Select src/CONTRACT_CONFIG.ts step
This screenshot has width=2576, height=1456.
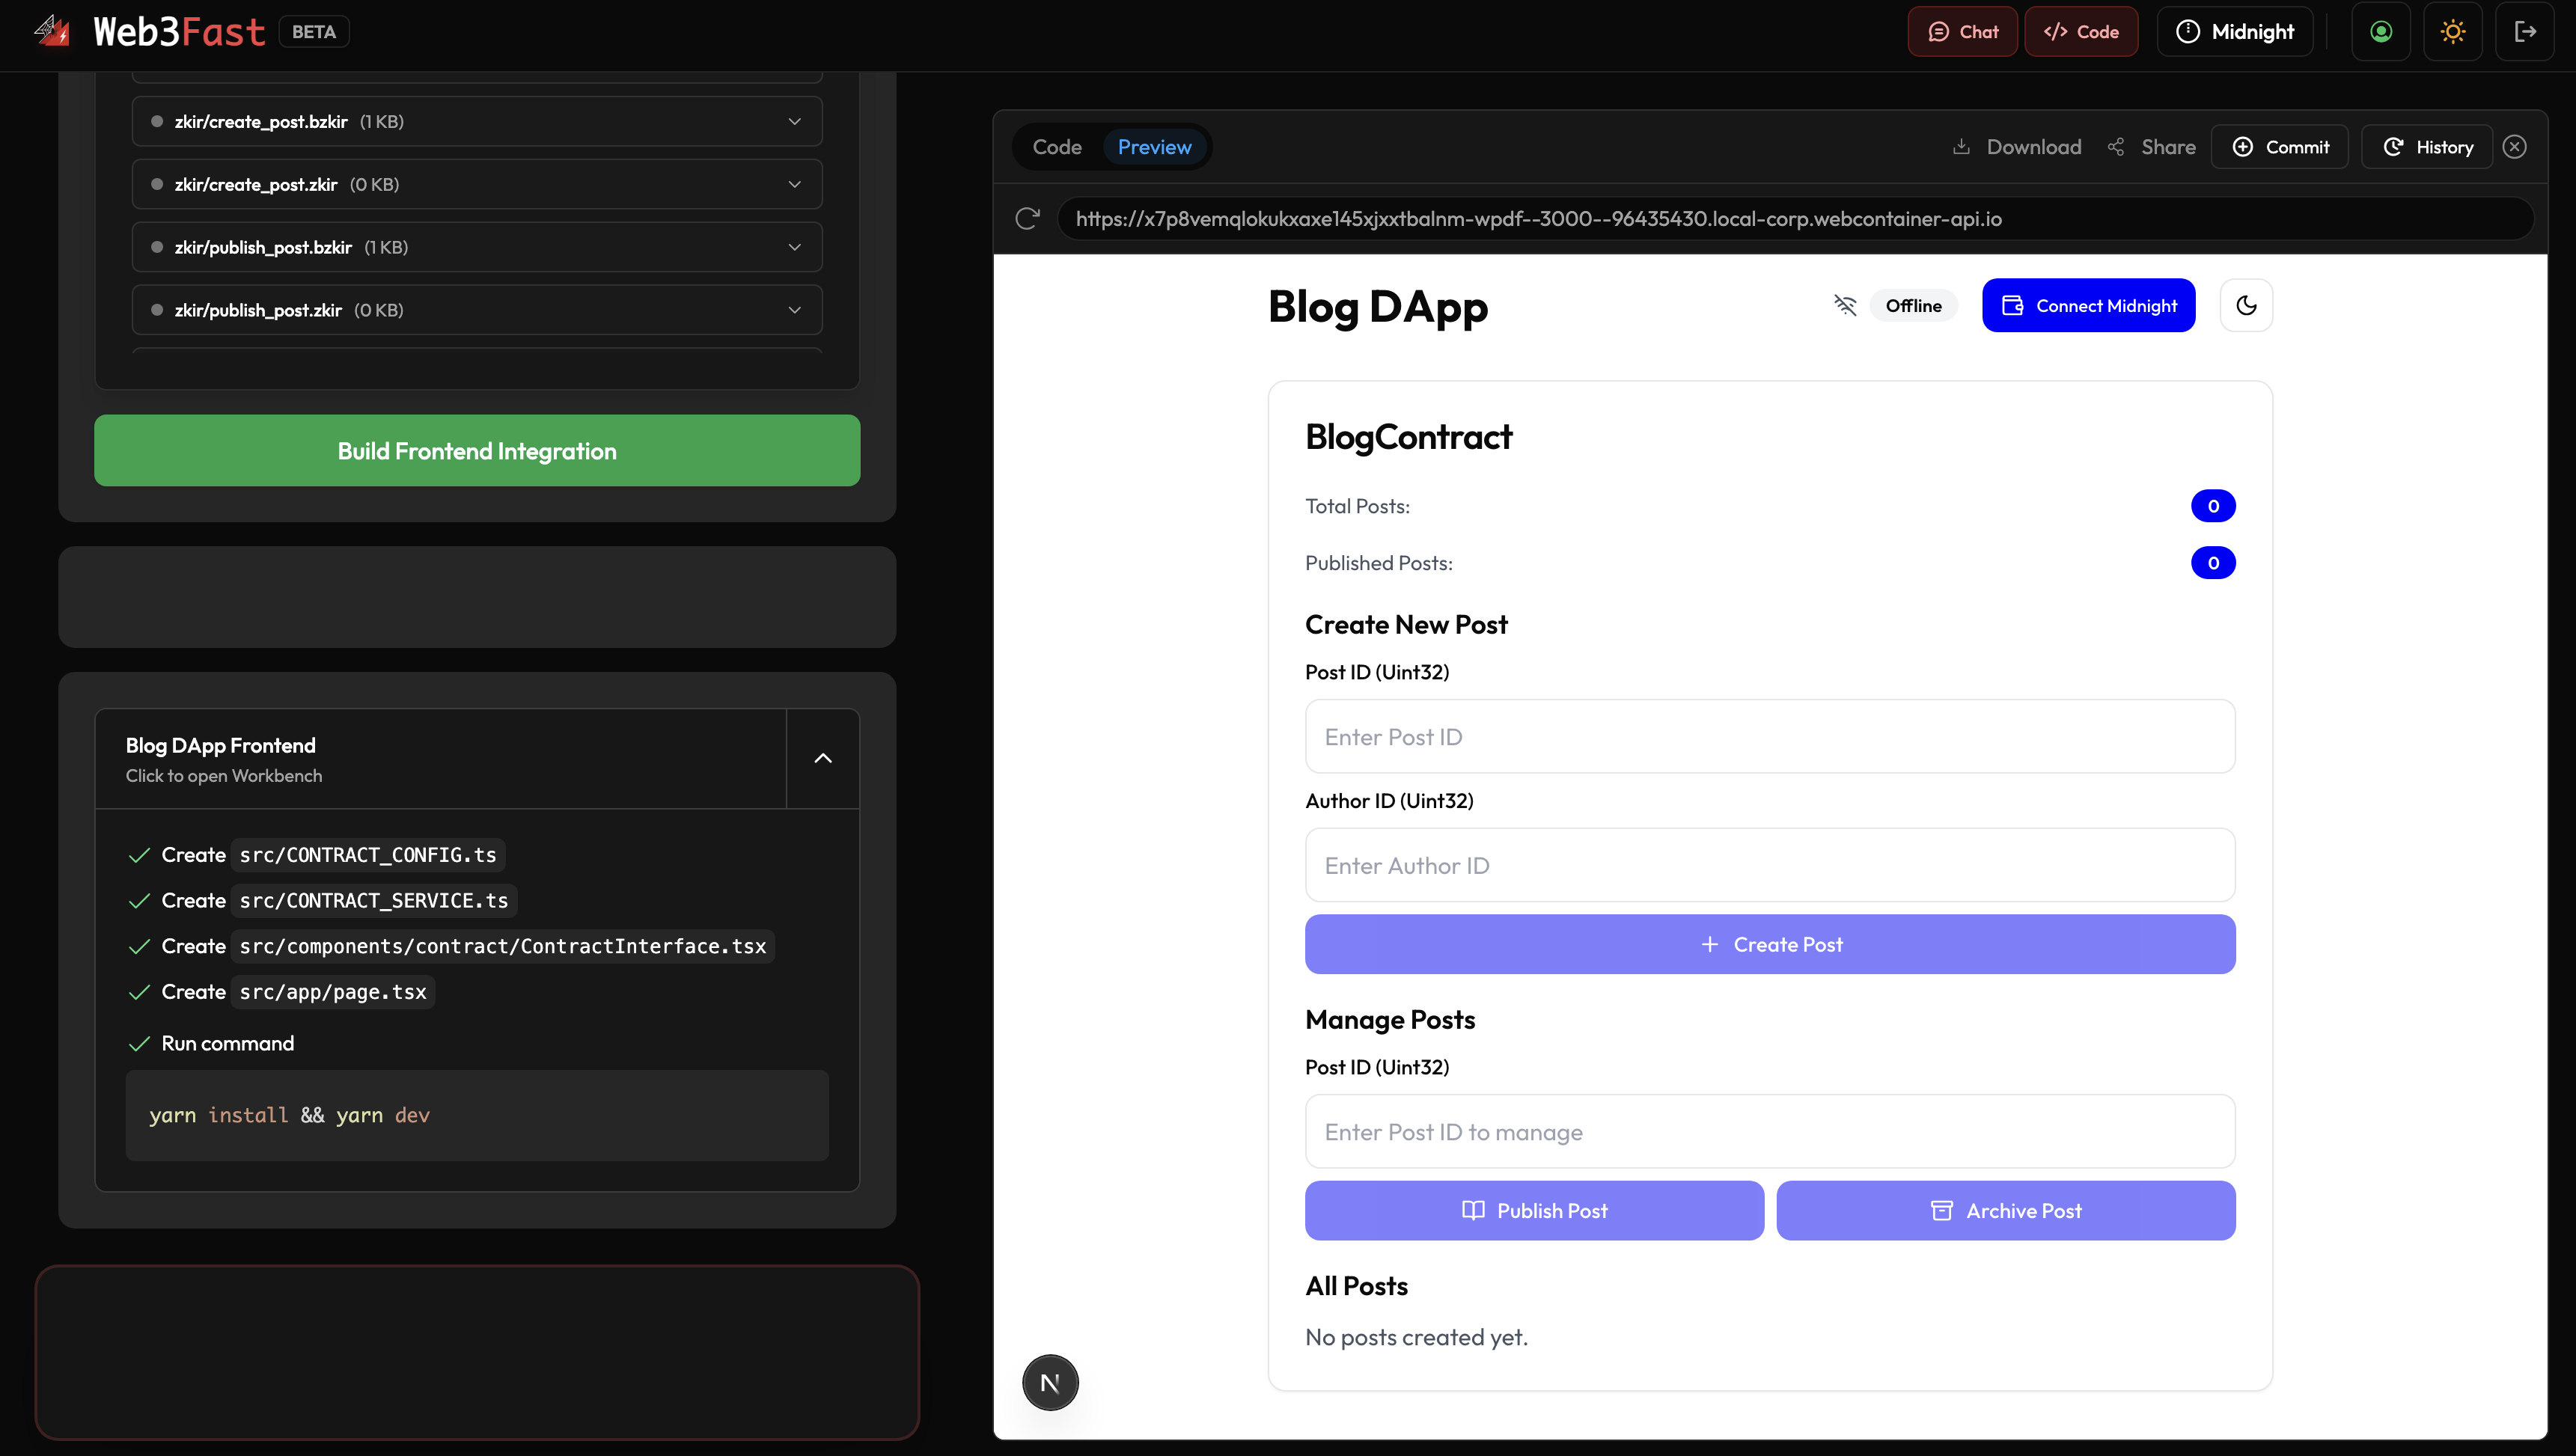(x=367, y=855)
